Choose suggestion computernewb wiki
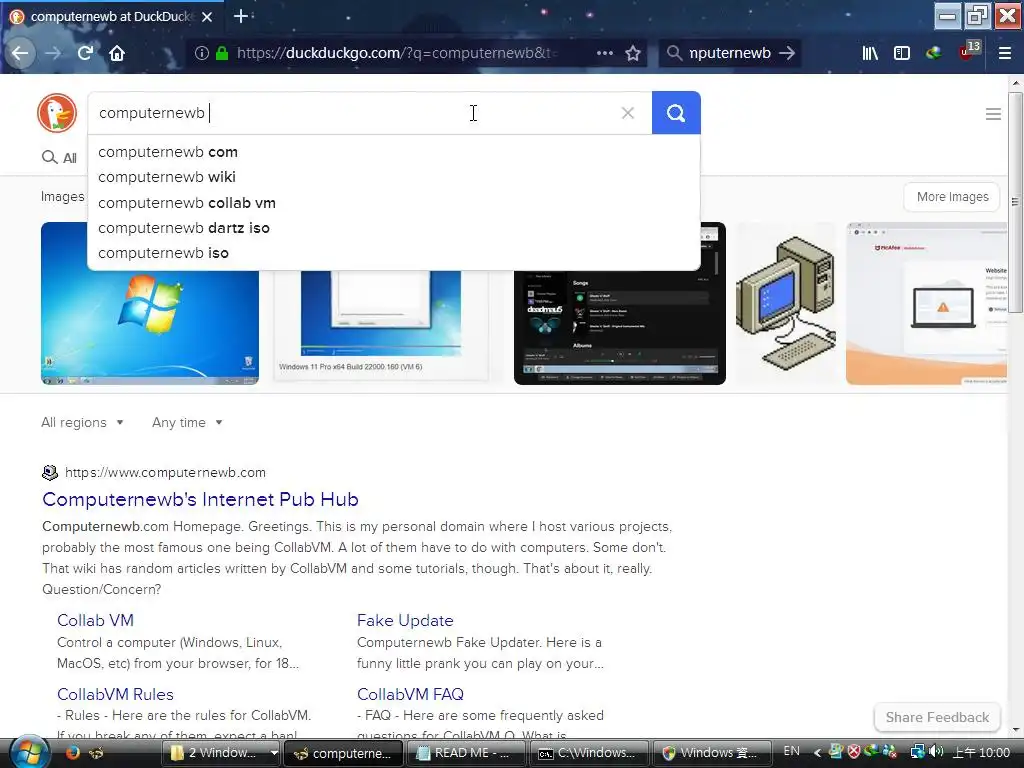1024x768 pixels. [x=394, y=177]
